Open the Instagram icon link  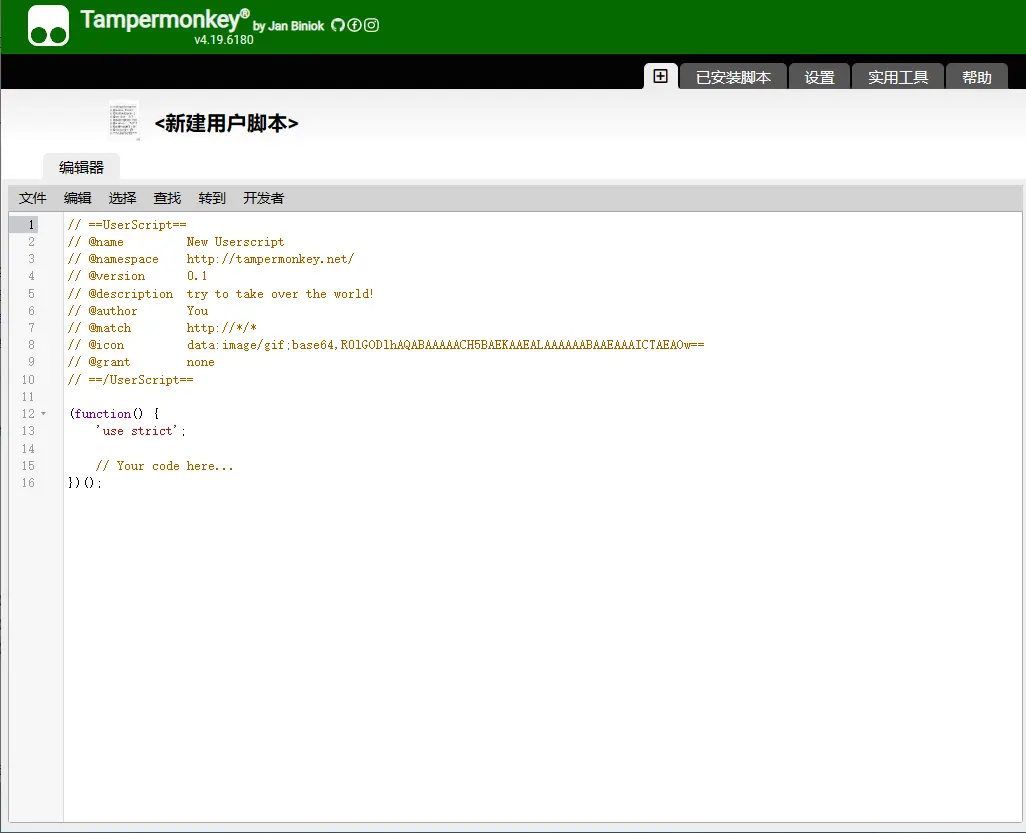click(371, 25)
